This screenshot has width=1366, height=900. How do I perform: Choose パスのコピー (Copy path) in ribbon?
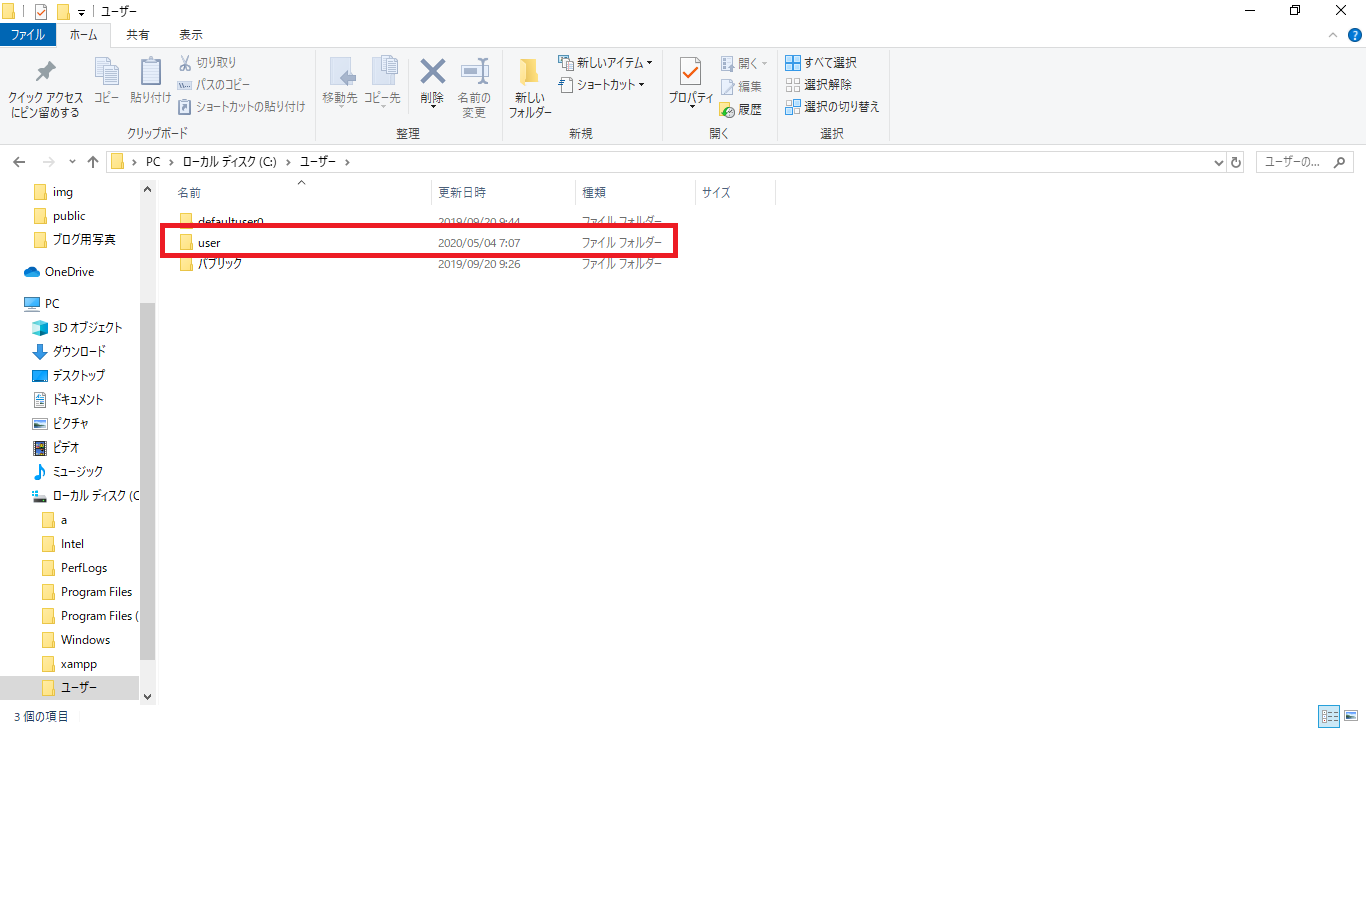pos(214,85)
